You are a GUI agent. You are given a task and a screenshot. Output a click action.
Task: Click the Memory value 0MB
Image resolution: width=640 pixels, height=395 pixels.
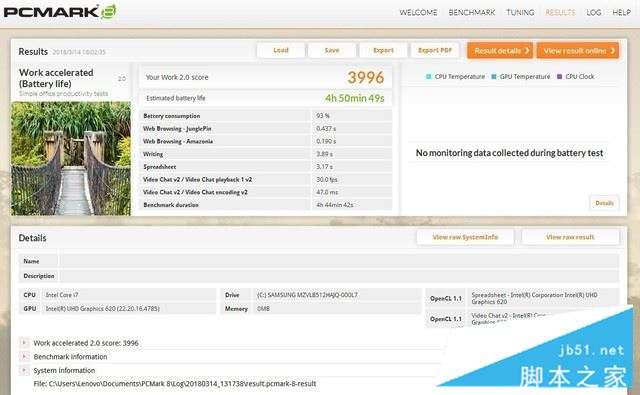click(x=263, y=308)
